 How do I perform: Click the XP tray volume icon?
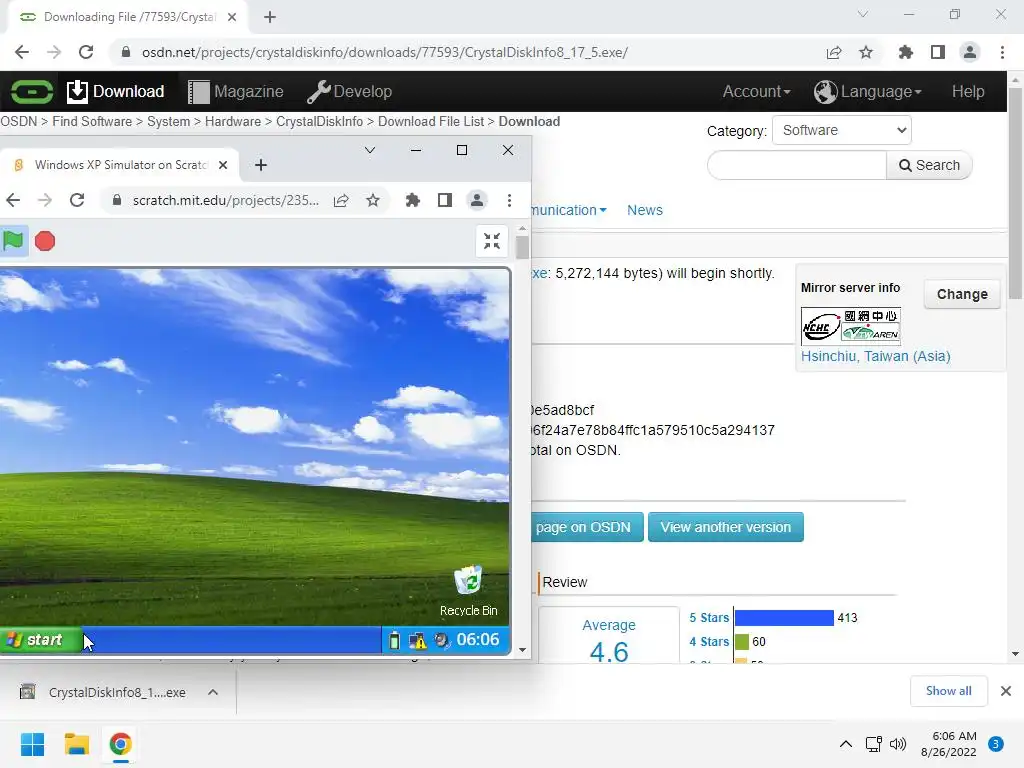click(442, 640)
